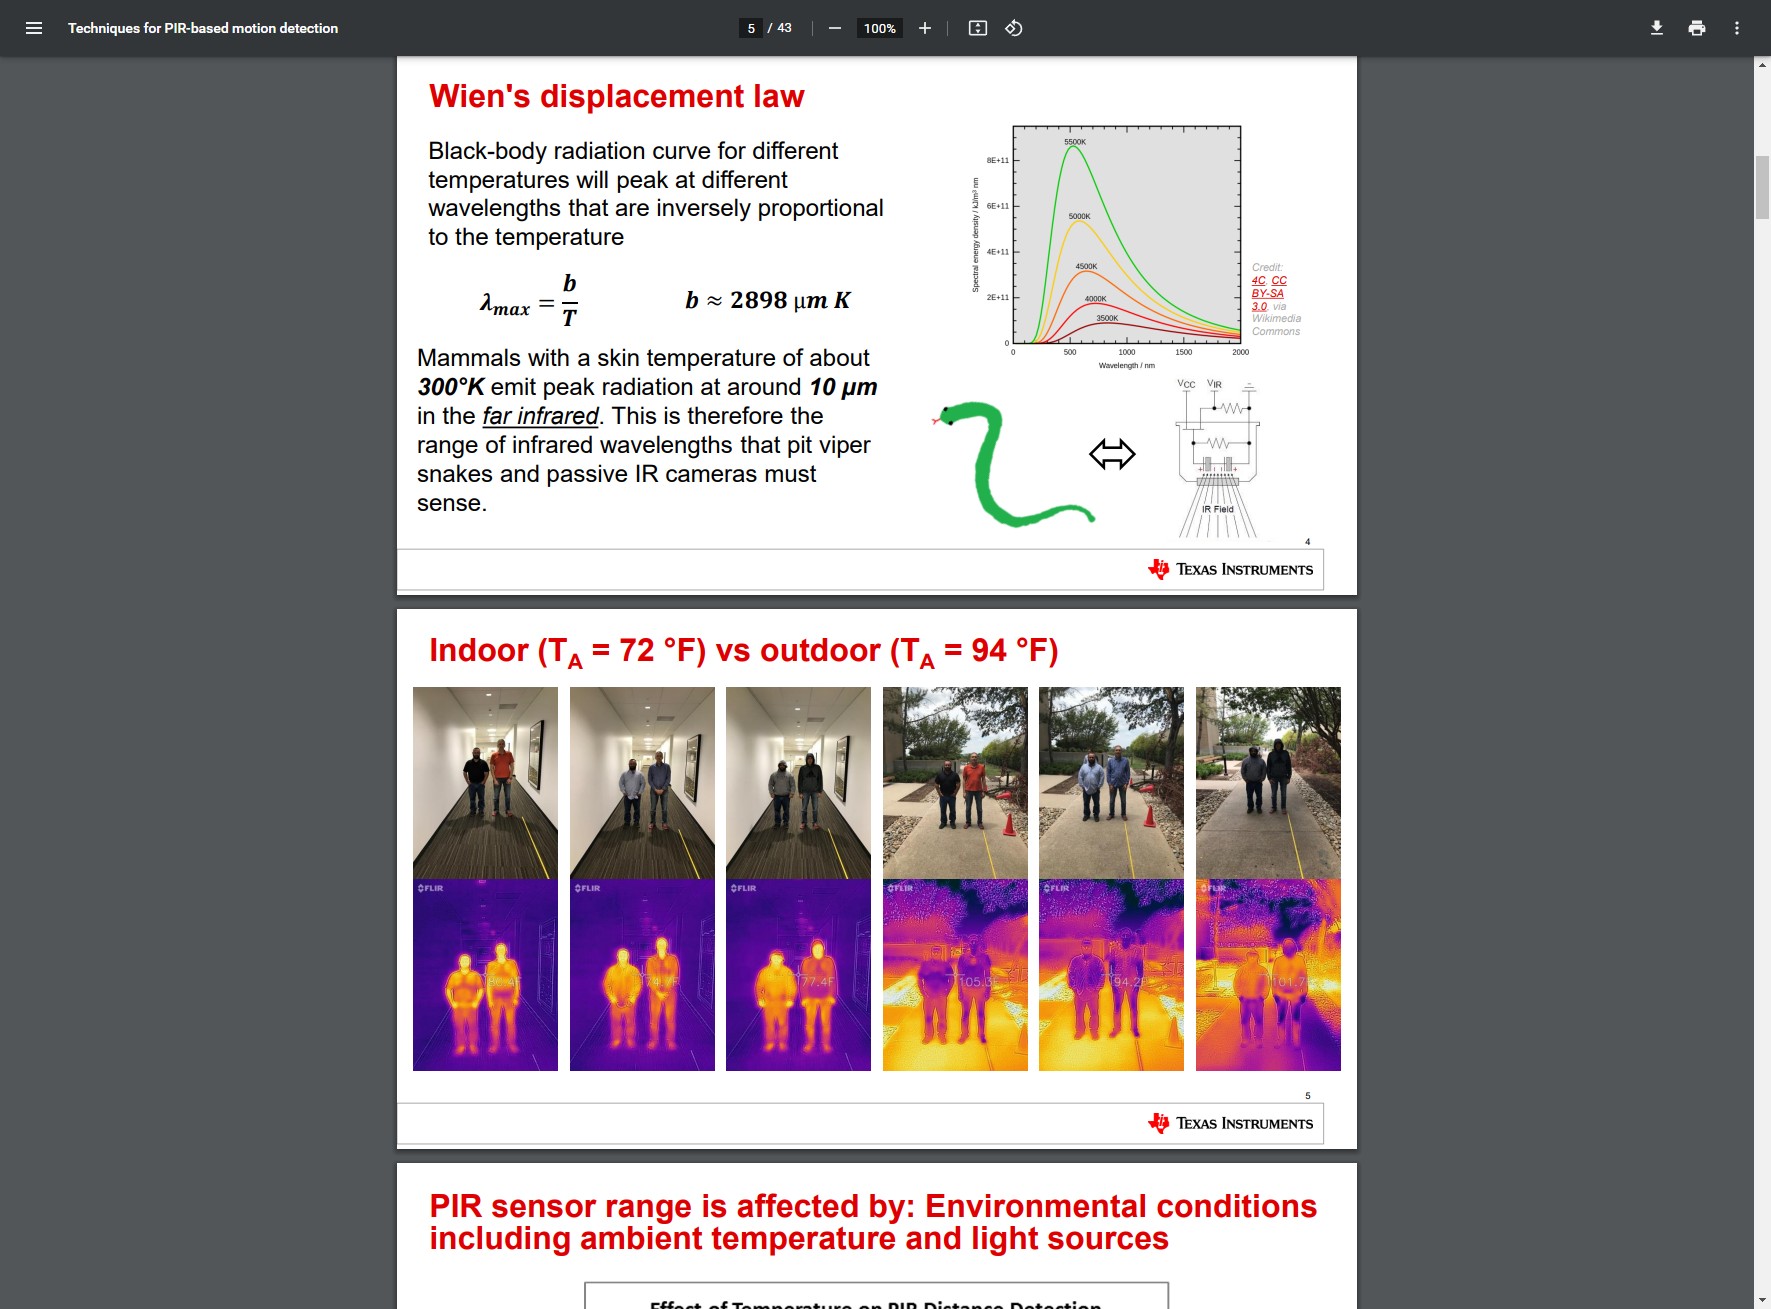Click the zoom out minus button
1771x1309 pixels.
pos(834,28)
